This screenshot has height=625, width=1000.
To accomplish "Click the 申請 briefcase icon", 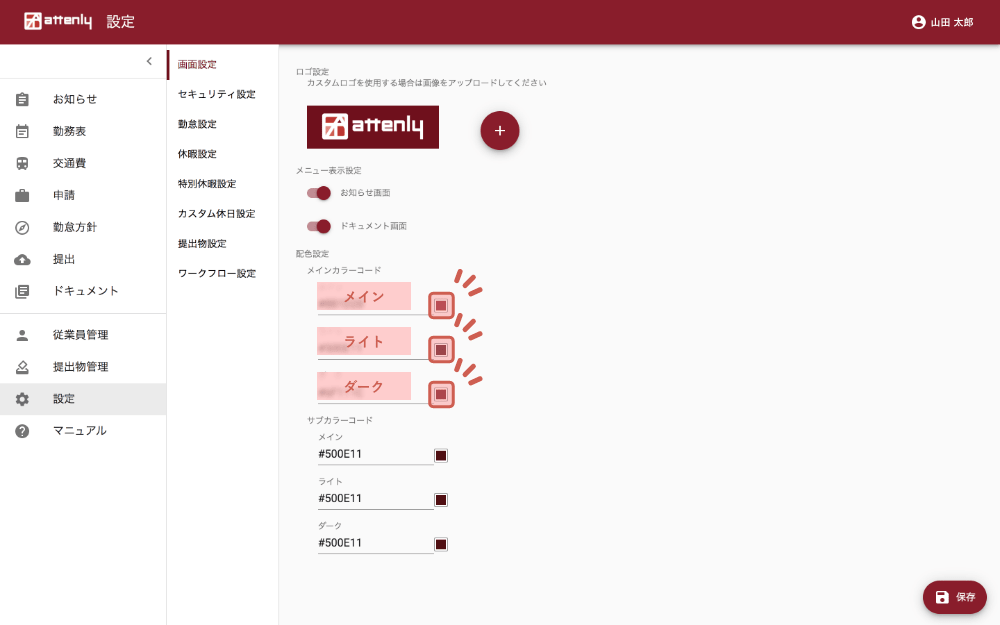I will [x=22, y=195].
